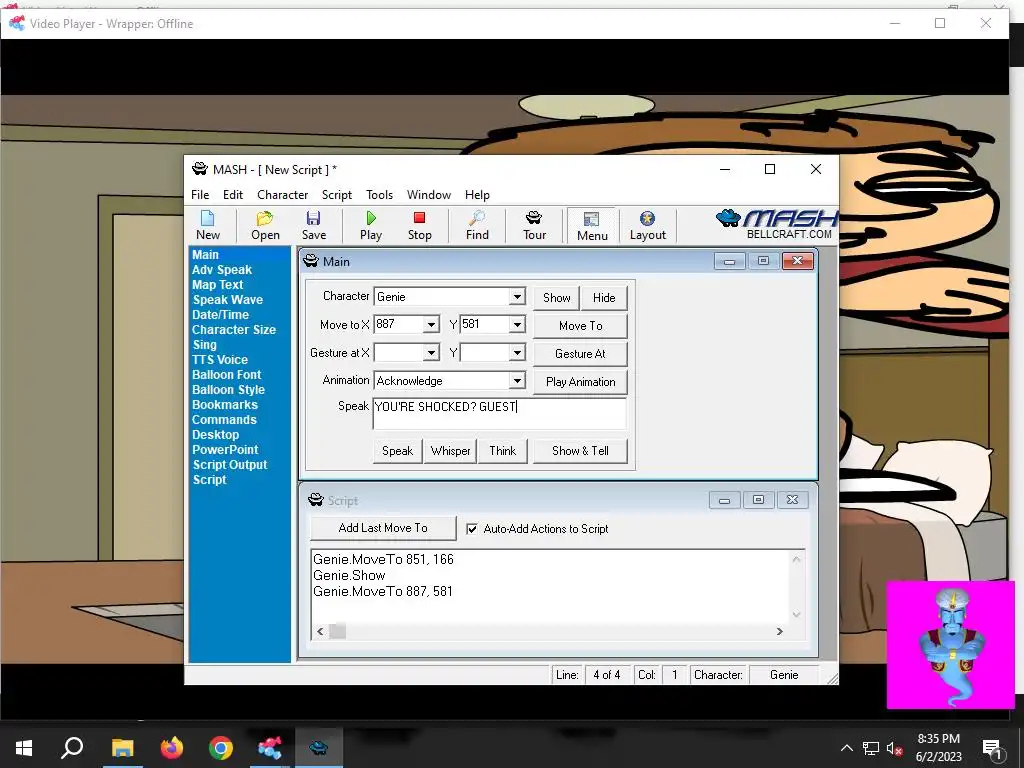Viewport: 1024px width, 768px height.
Task: Switch to Wrapper Offline taskbar app
Action: pos(270,748)
